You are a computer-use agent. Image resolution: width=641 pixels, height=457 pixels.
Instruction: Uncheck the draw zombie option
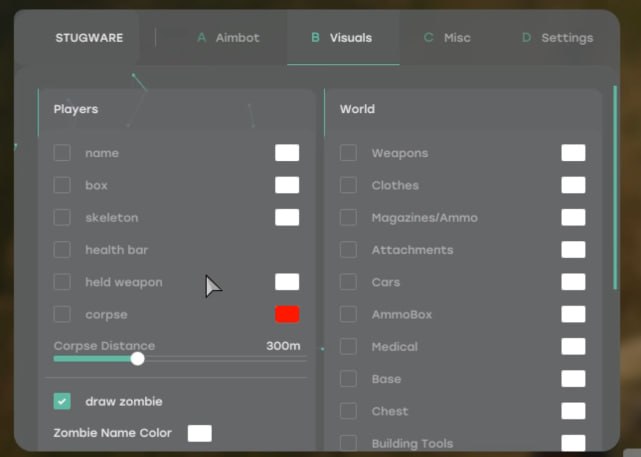[62, 401]
